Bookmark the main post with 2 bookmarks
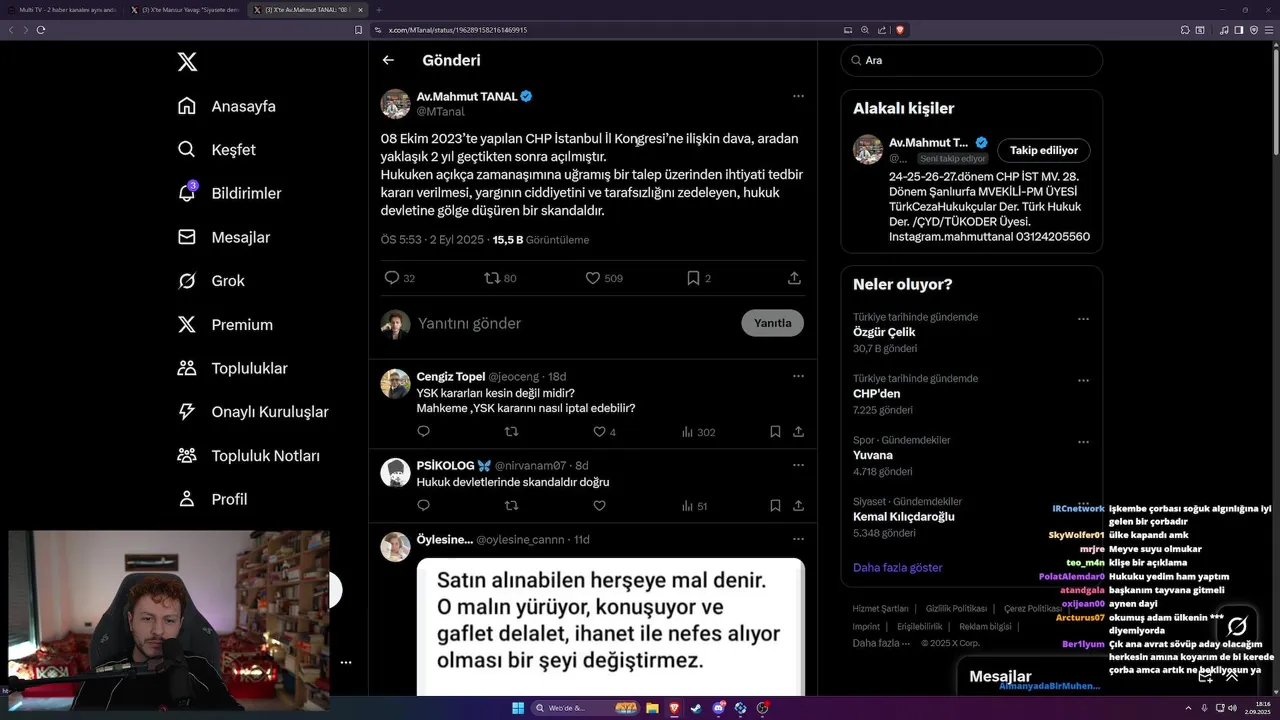The width and height of the screenshot is (1280, 720). coord(693,278)
